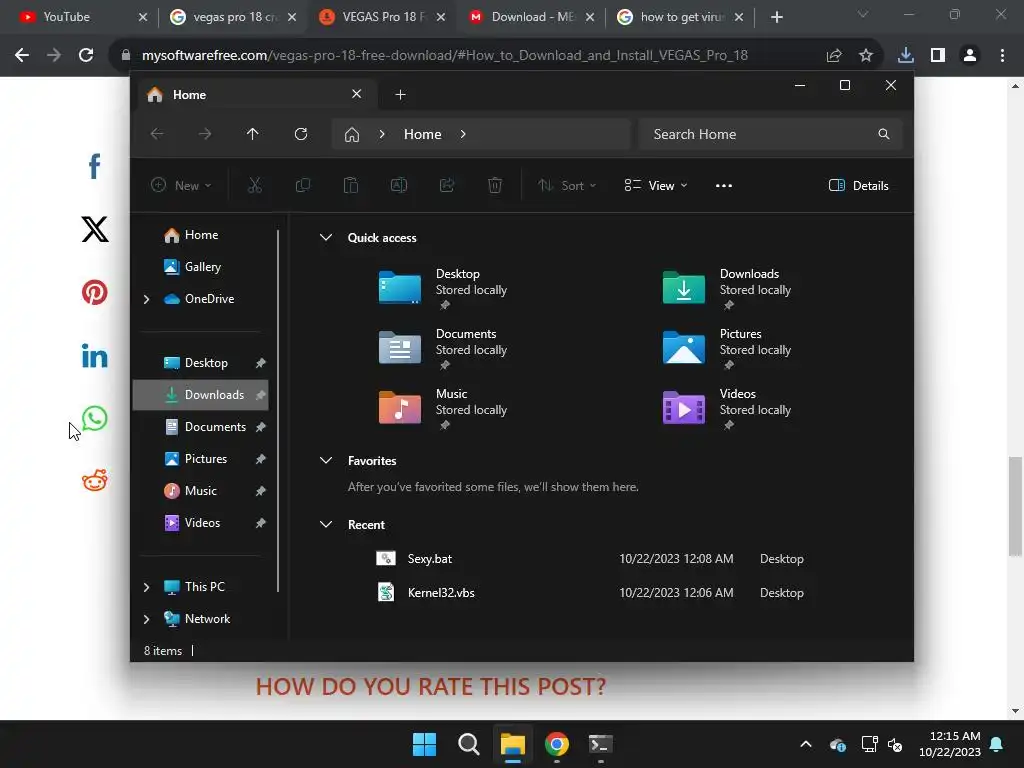
Task: Open Chrome side panel icon
Action: [x=938, y=56]
